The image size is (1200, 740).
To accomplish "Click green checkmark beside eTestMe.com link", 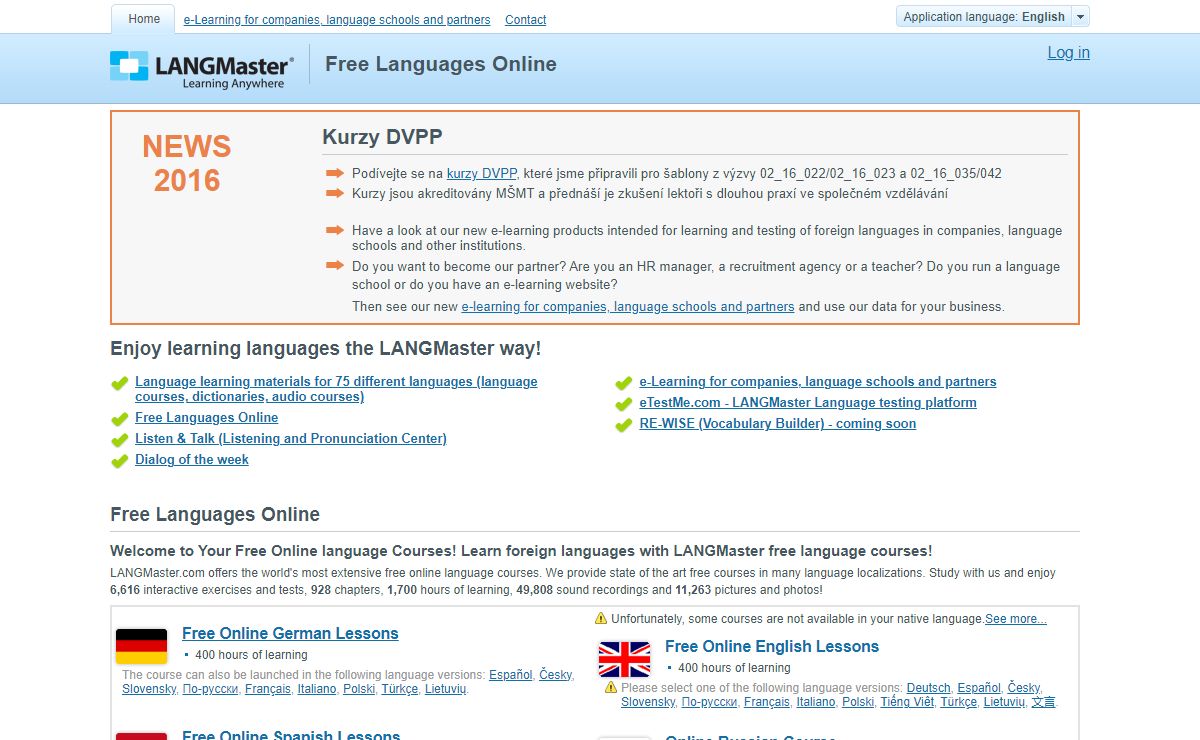I will click(x=623, y=404).
